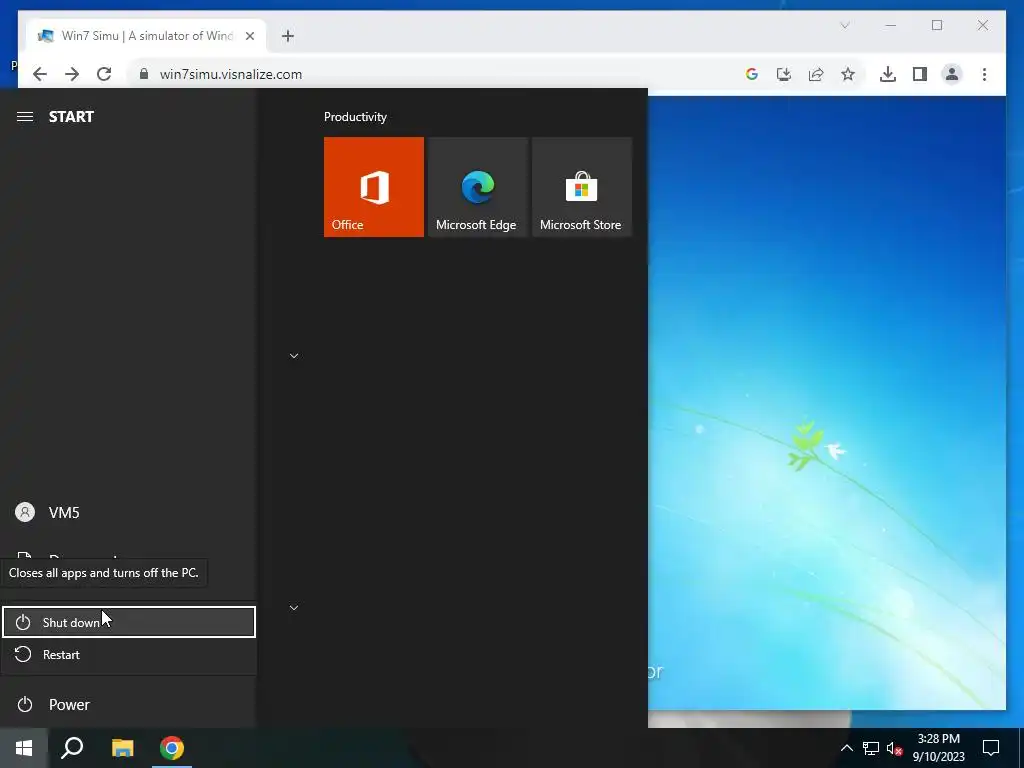
Task: Open the clock and date flyout
Action: pyautogui.click(x=938, y=748)
